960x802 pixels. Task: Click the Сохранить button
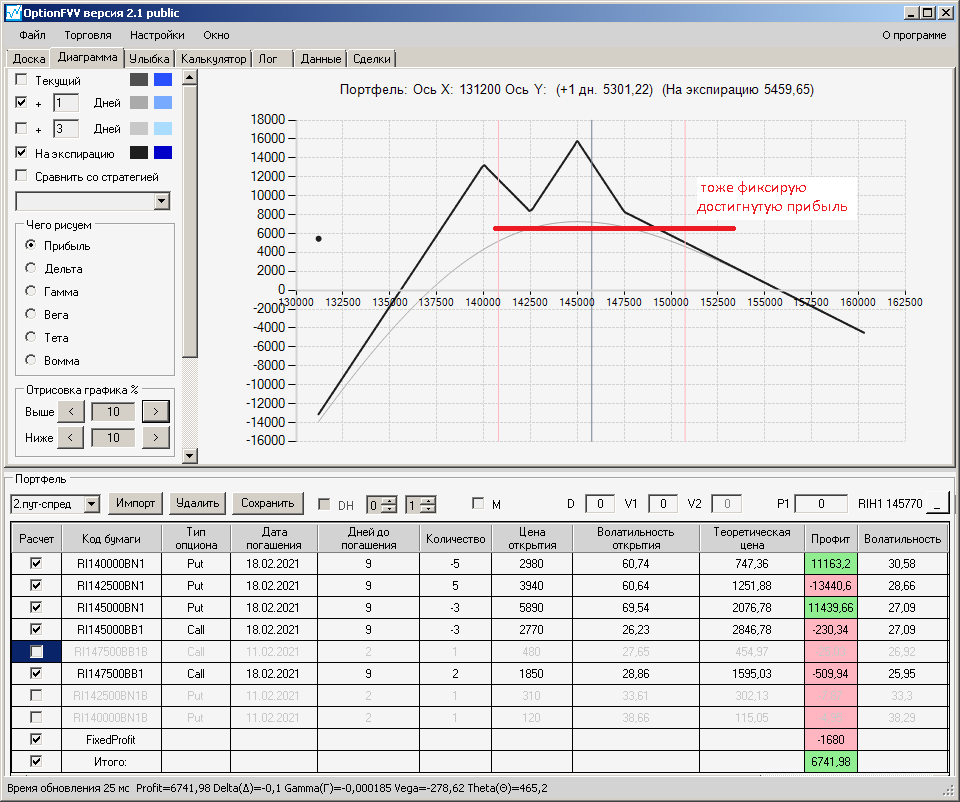268,503
